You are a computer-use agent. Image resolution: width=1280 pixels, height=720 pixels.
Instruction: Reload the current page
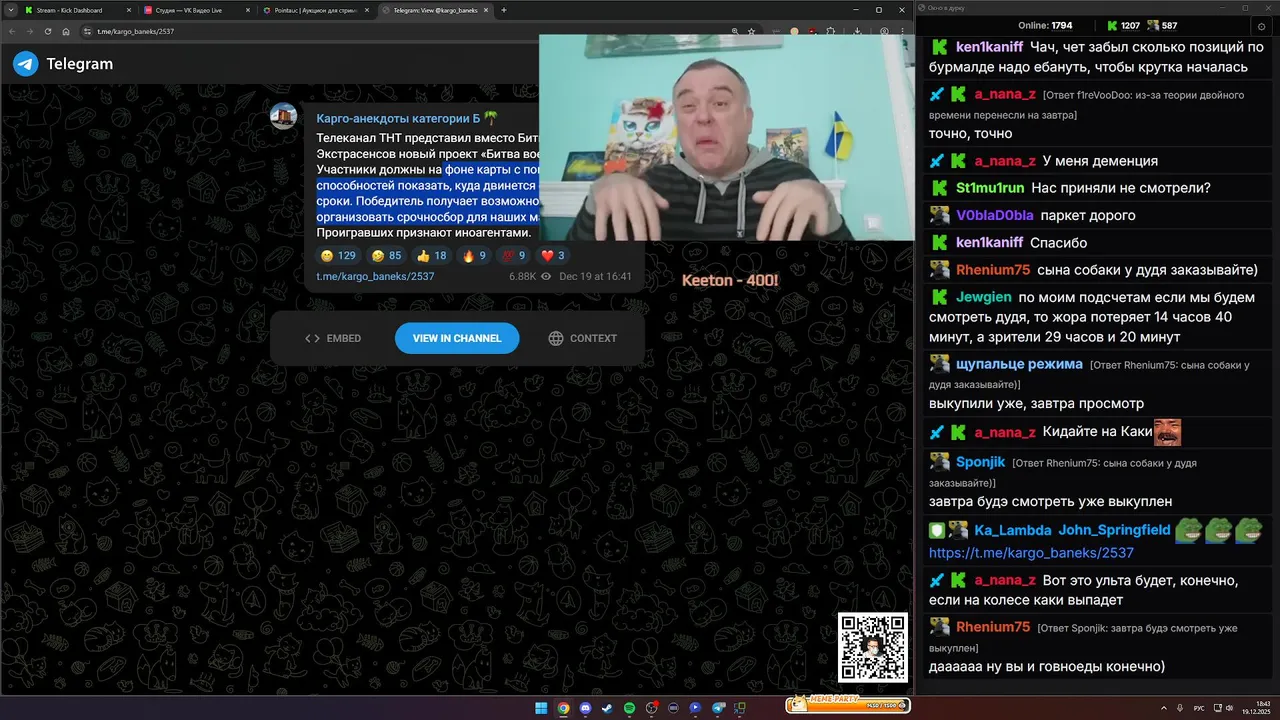tap(48, 31)
